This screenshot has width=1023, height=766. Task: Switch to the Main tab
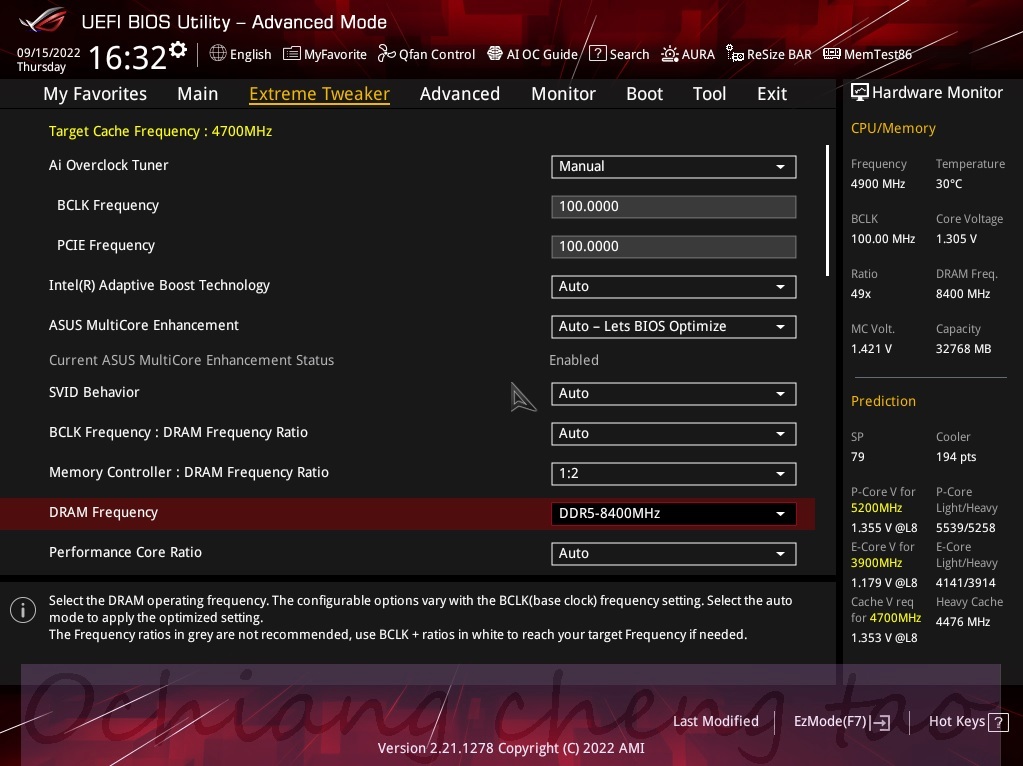198,94
